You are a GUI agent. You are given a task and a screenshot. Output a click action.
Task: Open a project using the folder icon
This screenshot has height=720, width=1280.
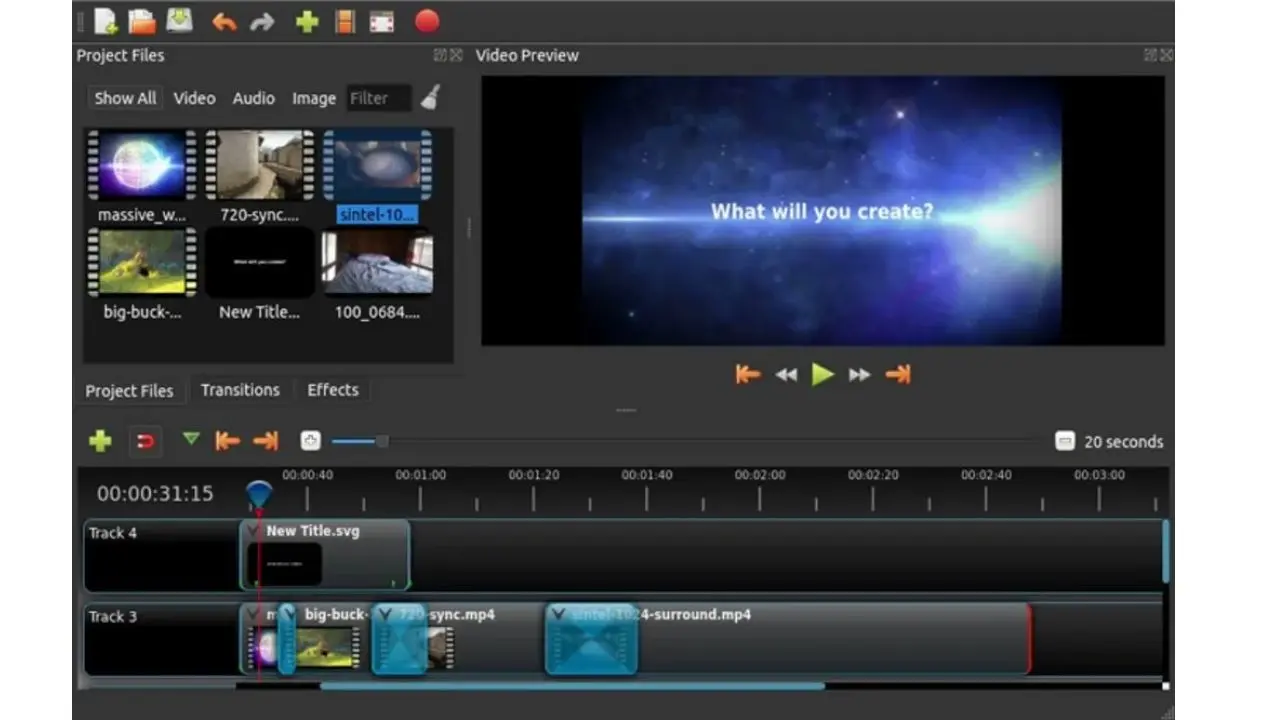click(143, 20)
